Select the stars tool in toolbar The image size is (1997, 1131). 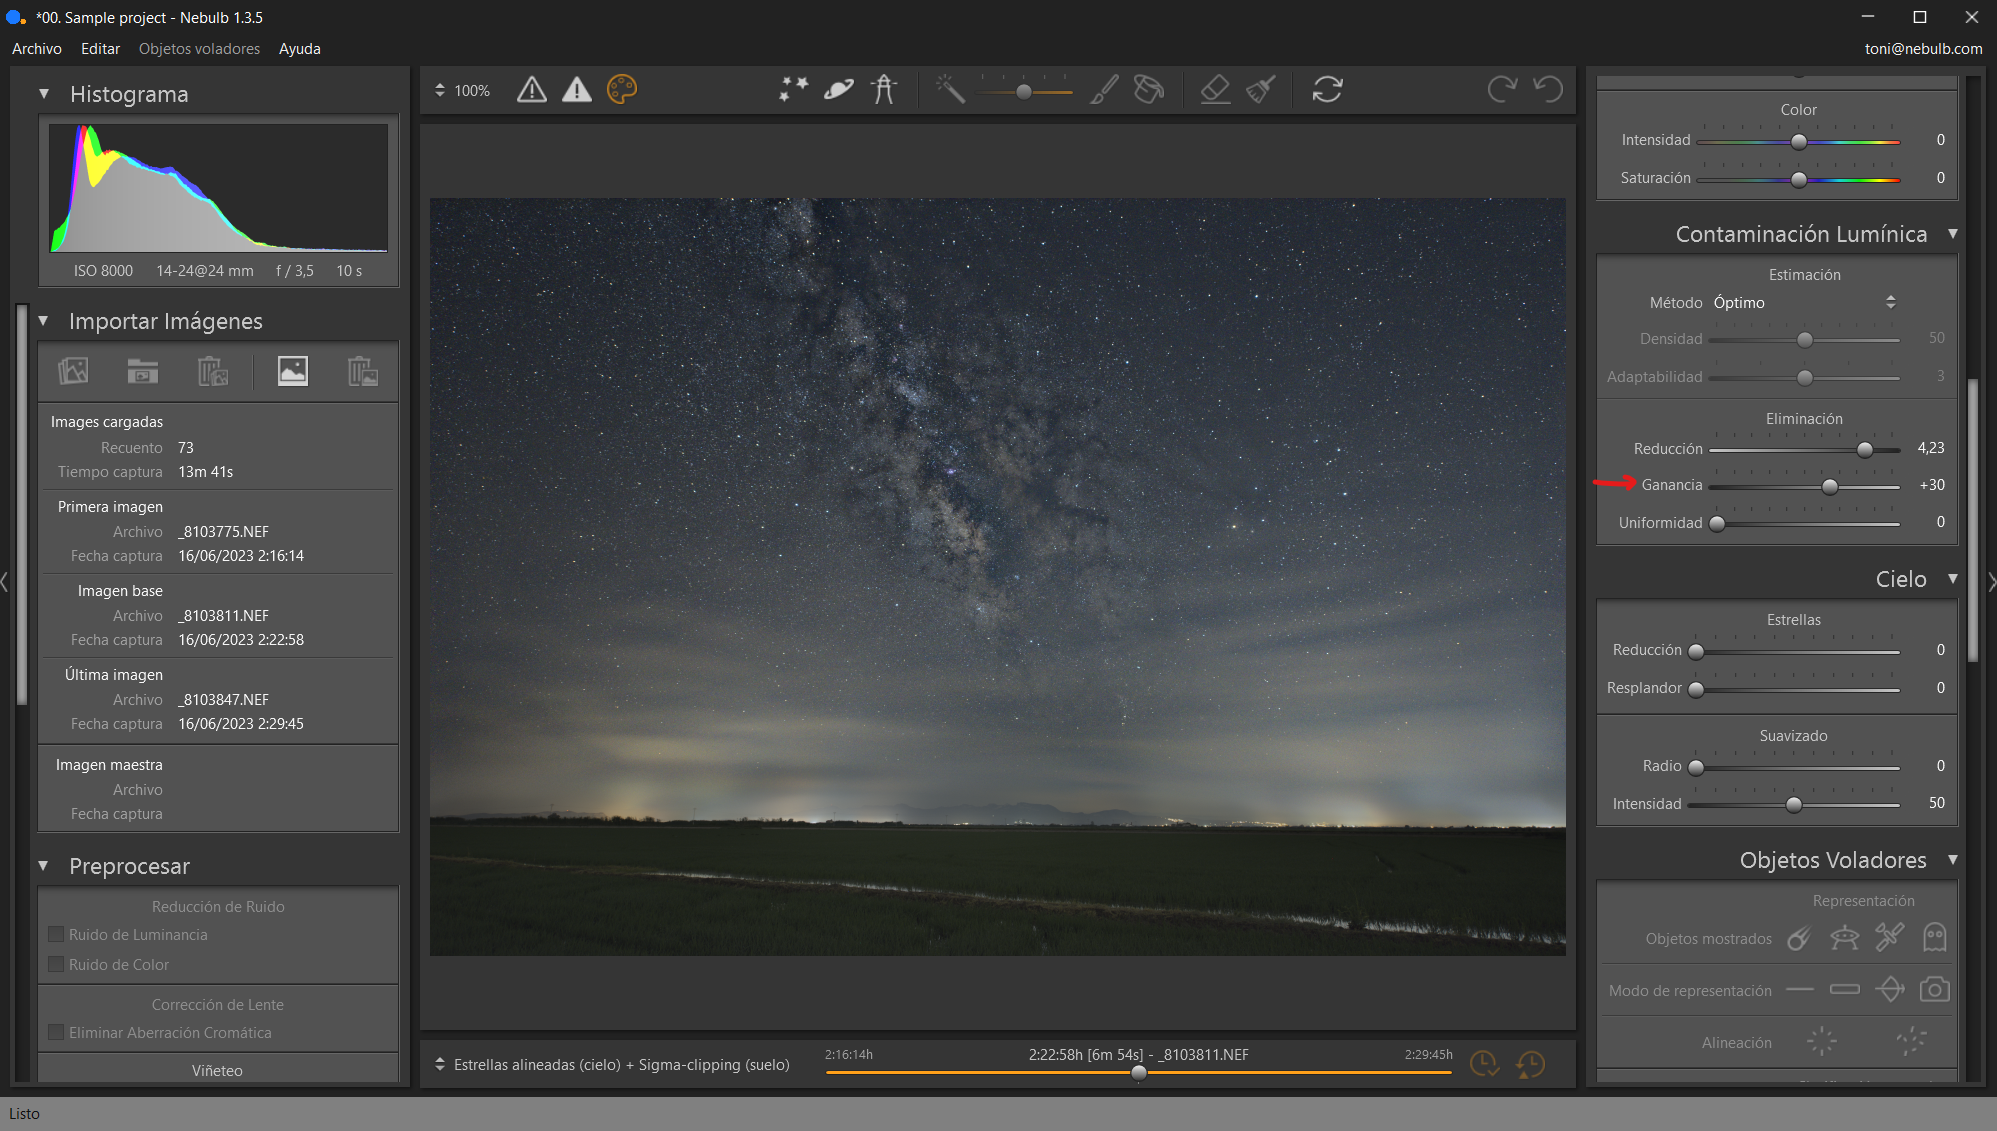point(794,90)
